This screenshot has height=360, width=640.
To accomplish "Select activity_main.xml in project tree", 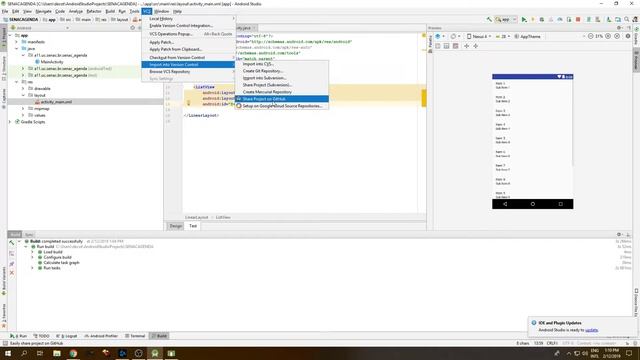I will [x=56, y=102].
